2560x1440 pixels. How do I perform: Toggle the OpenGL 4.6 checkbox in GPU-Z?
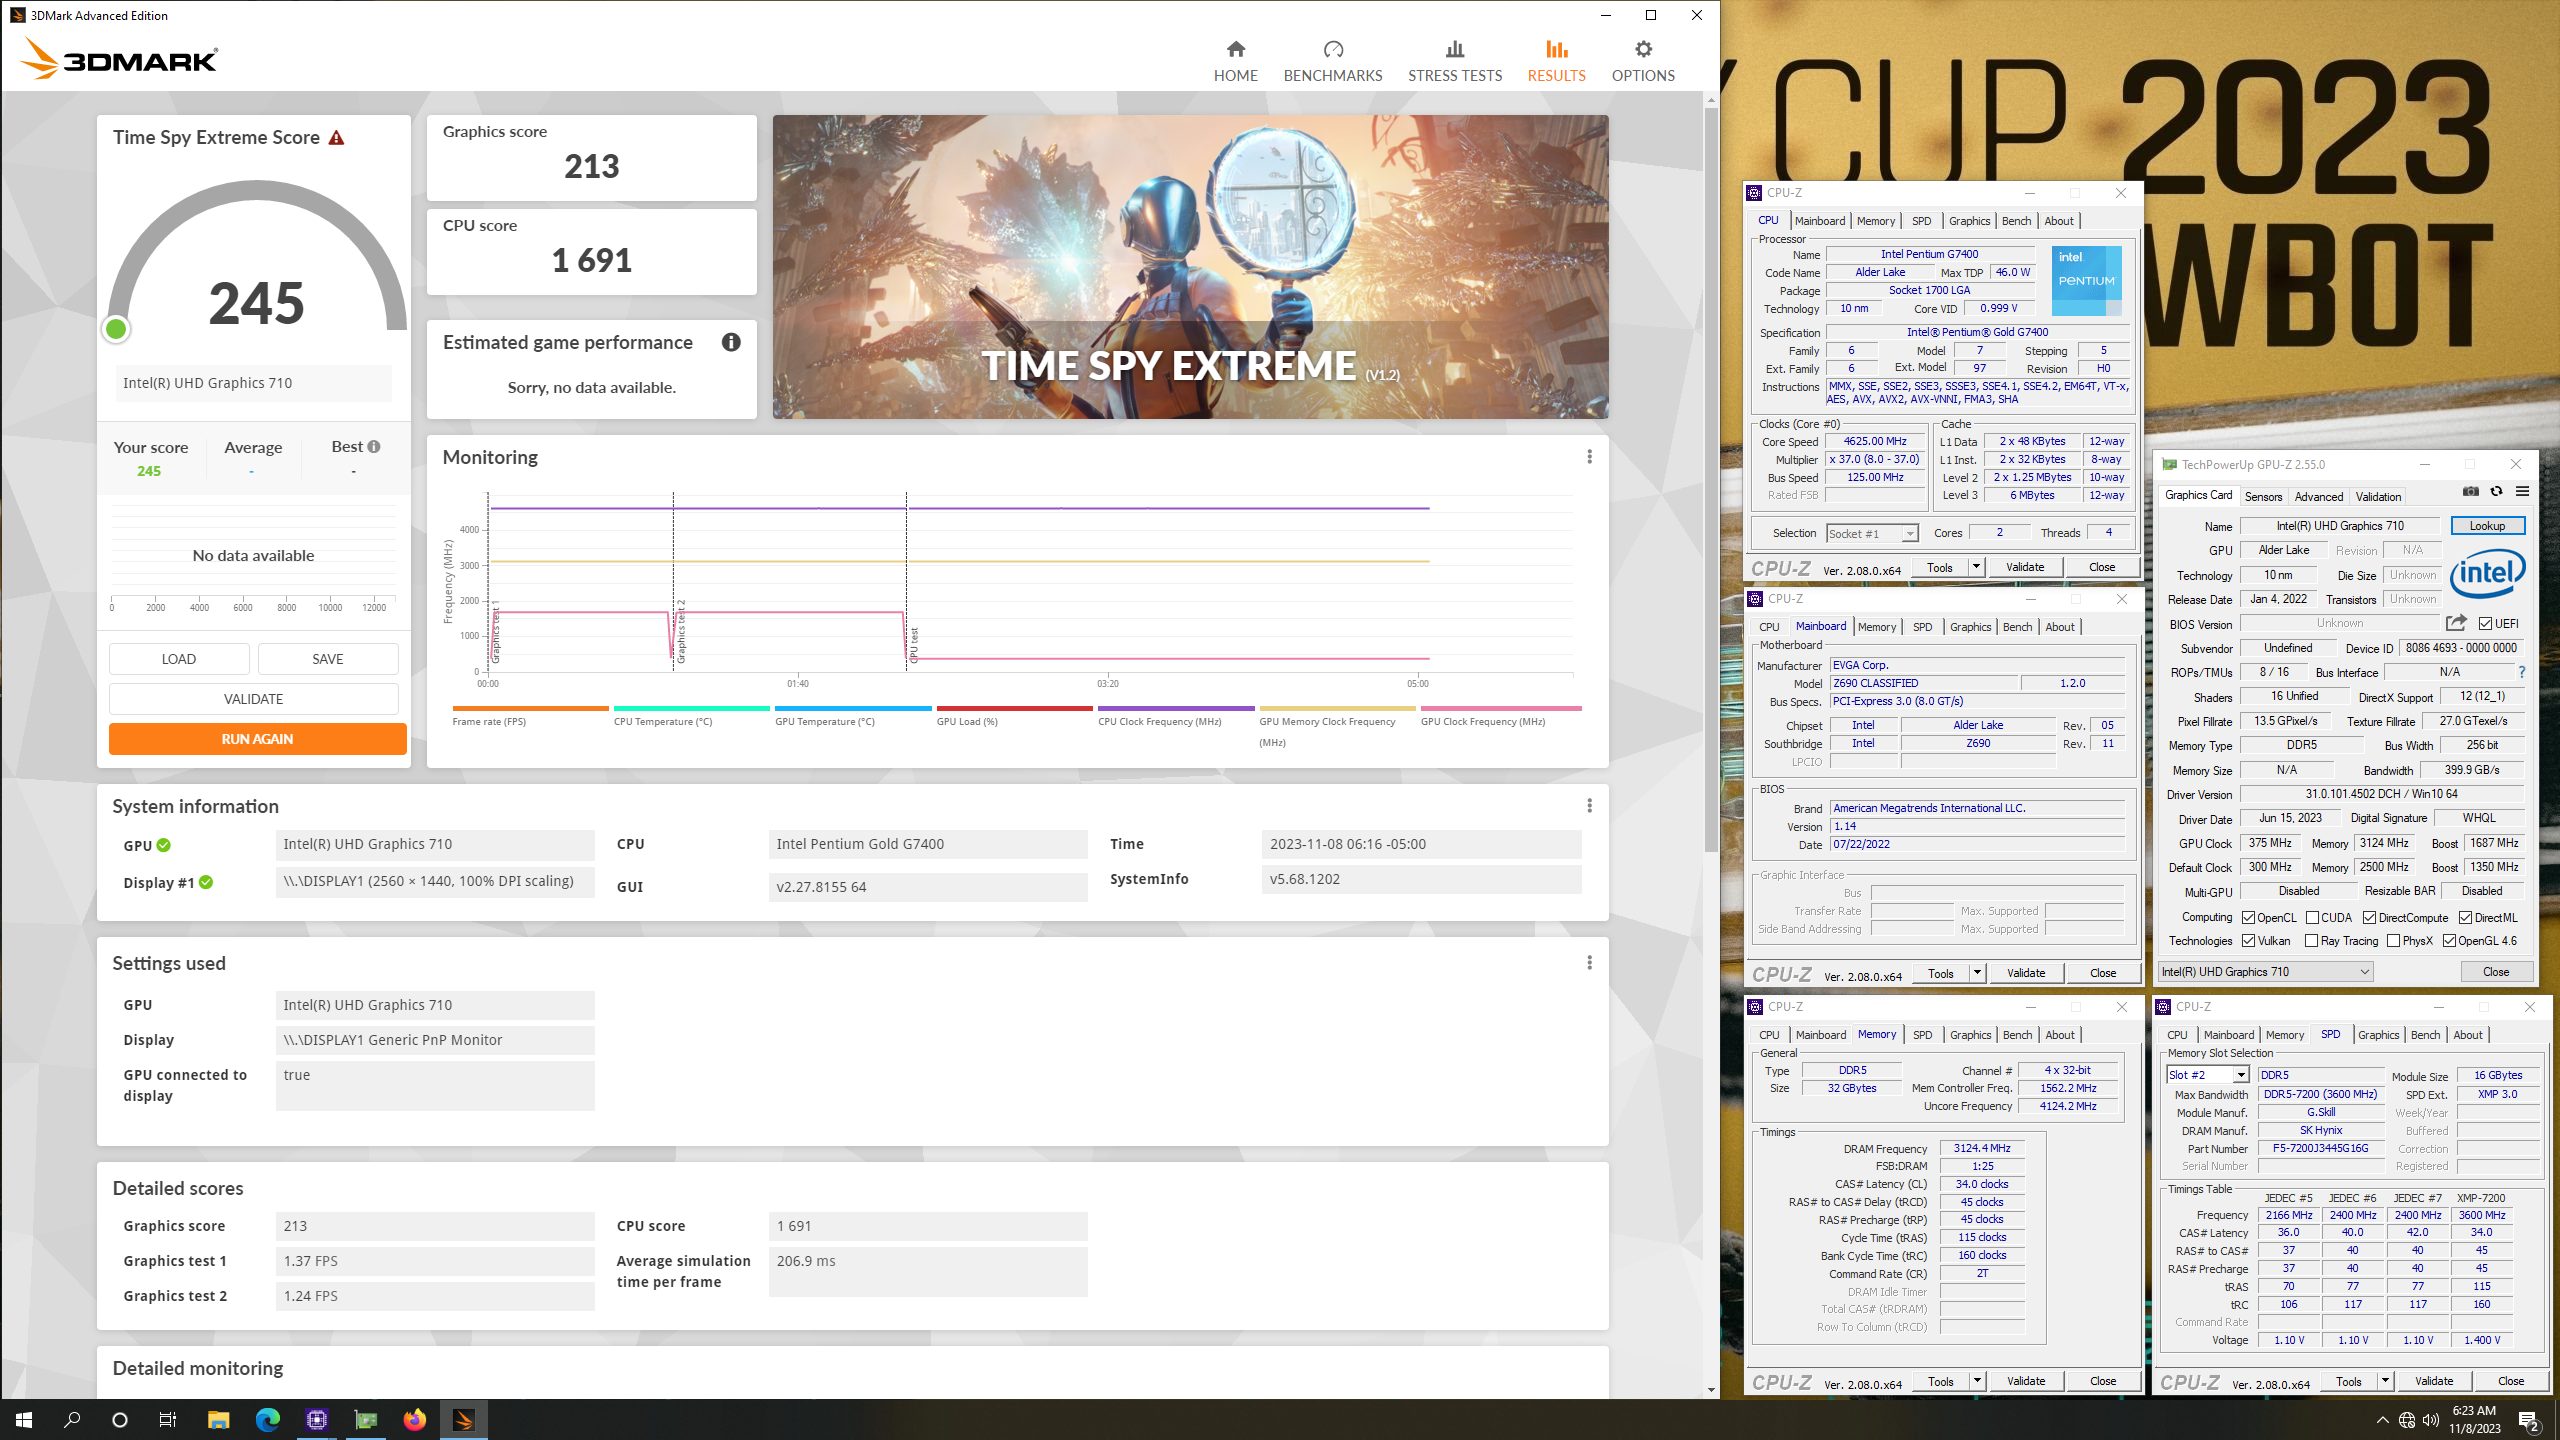pos(2449,940)
